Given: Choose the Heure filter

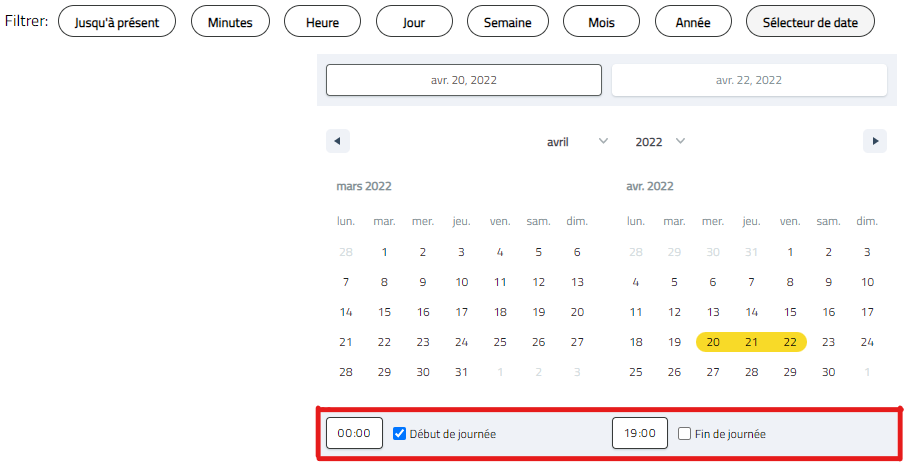Looking at the screenshot, I should coord(322,21).
